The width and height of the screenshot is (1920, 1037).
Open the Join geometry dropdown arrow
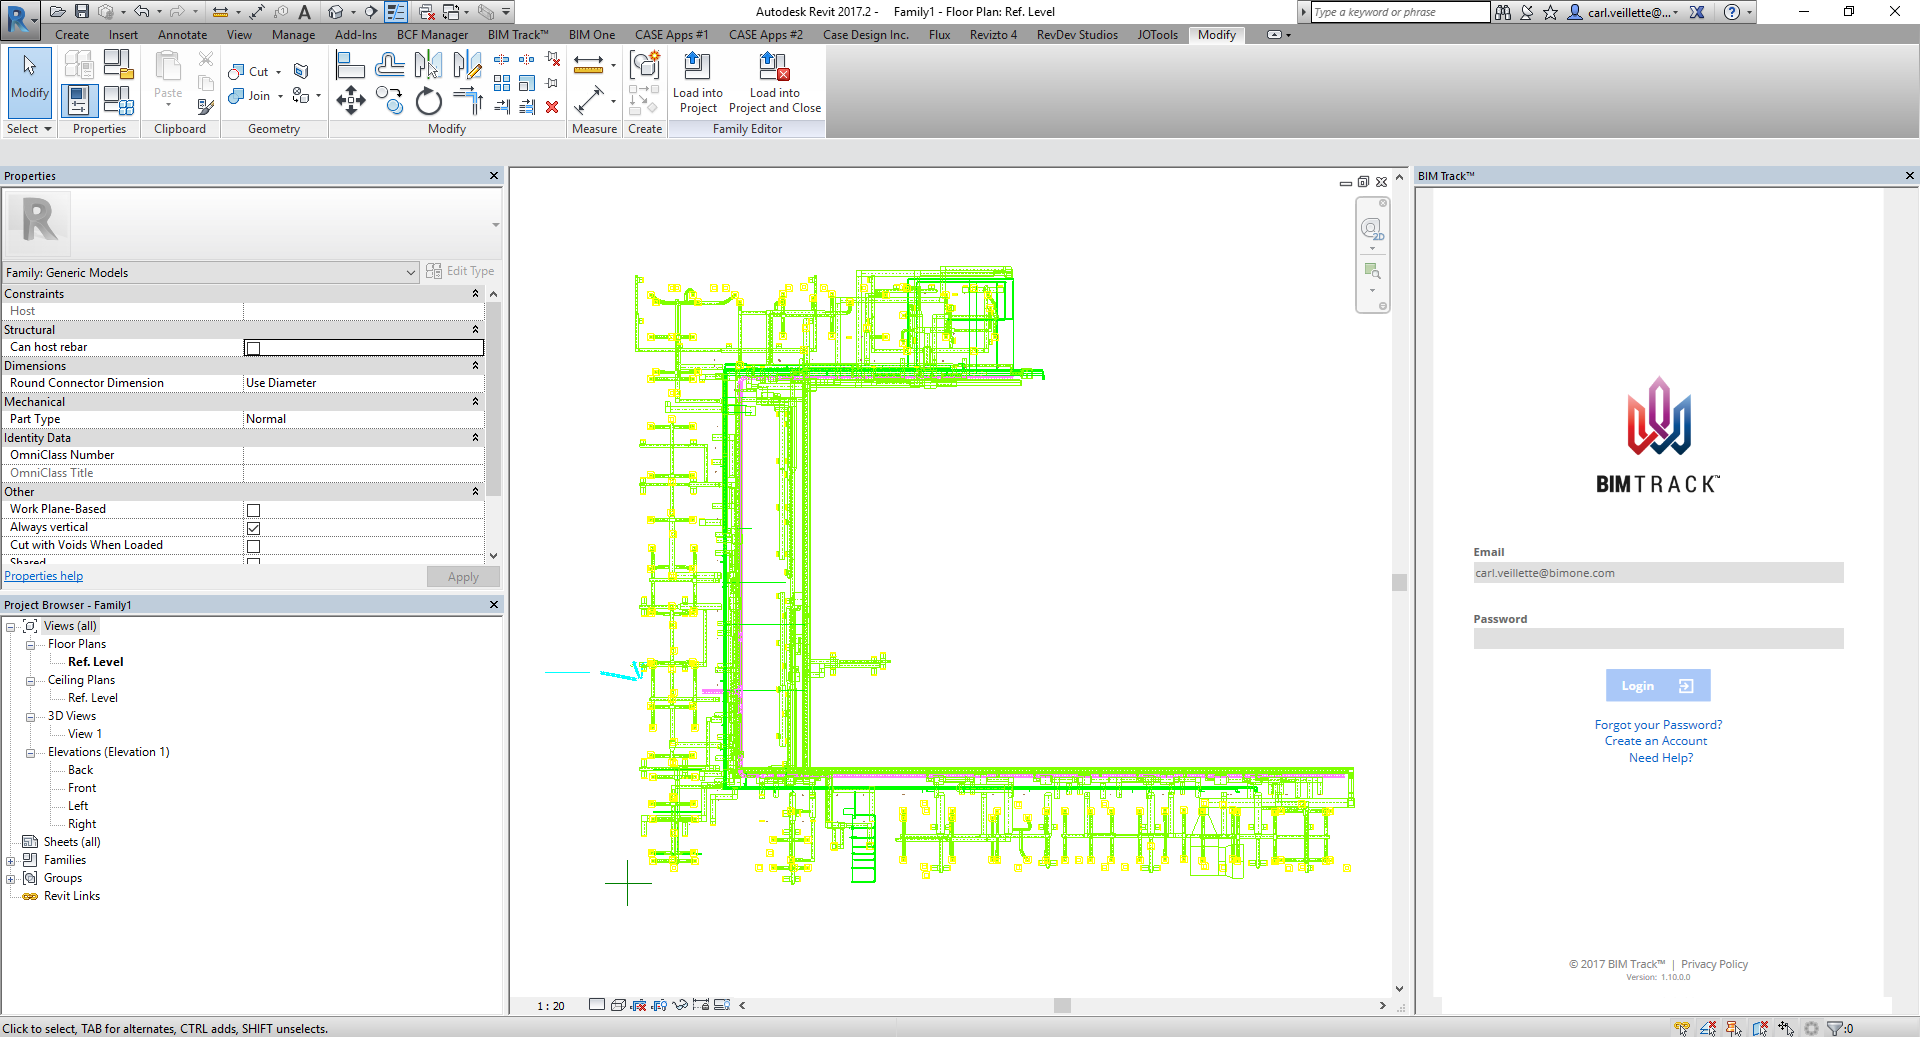click(281, 96)
